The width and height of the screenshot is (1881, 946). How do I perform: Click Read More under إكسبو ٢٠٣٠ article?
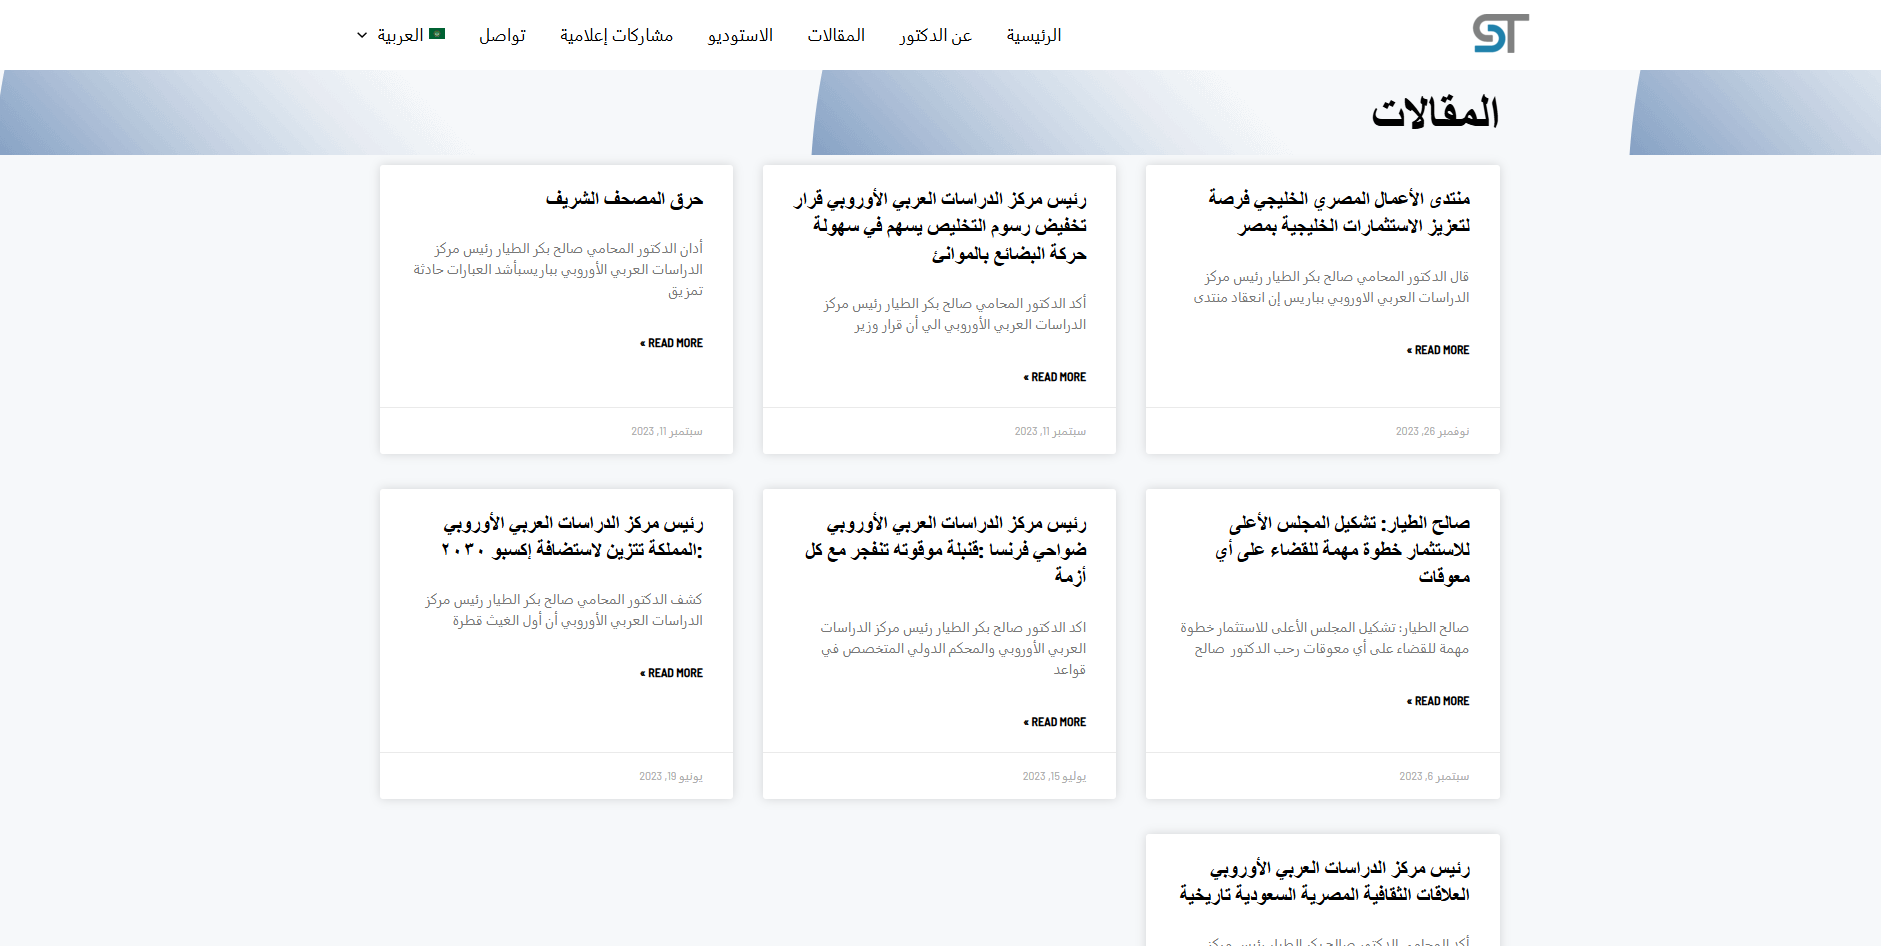(672, 673)
